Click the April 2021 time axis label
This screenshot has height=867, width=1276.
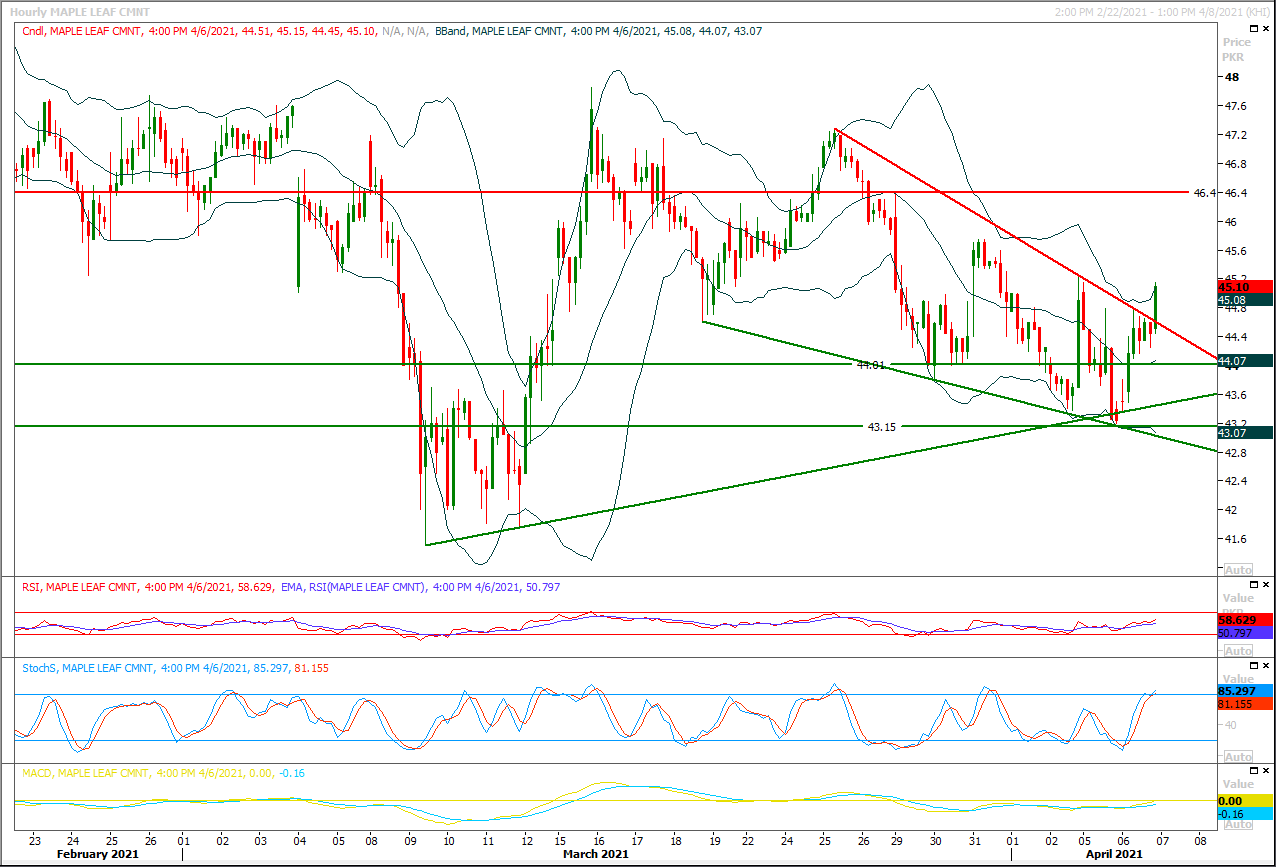[x=1115, y=854]
